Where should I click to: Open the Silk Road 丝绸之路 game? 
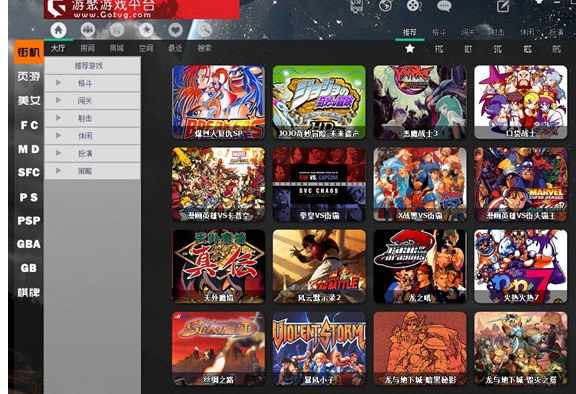pyautogui.click(x=218, y=348)
